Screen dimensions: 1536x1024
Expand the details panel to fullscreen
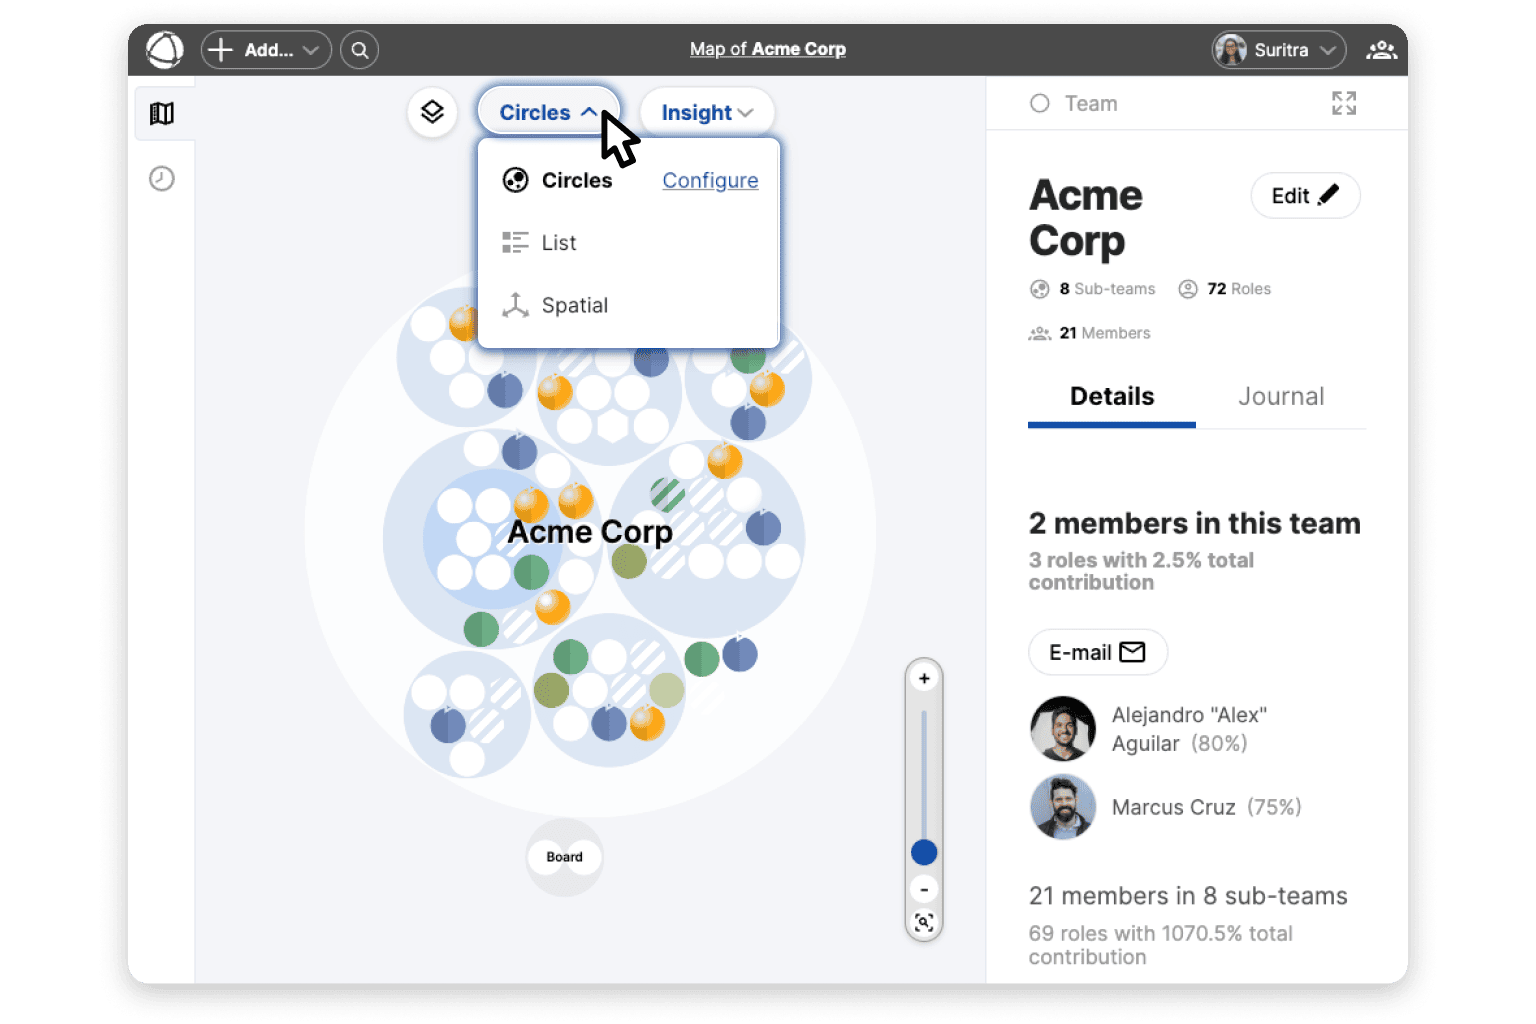click(x=1344, y=103)
